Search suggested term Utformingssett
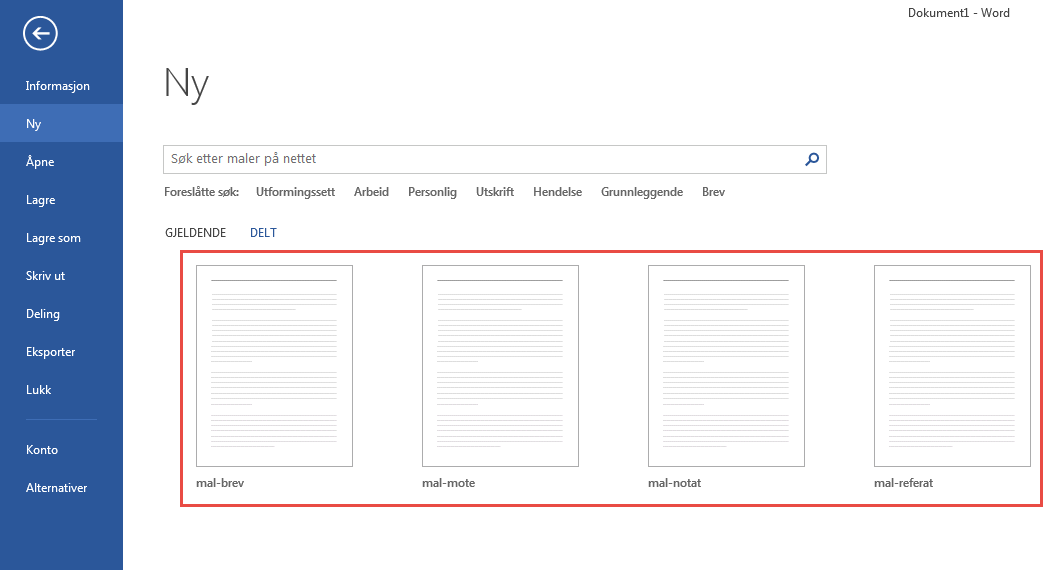 [295, 192]
